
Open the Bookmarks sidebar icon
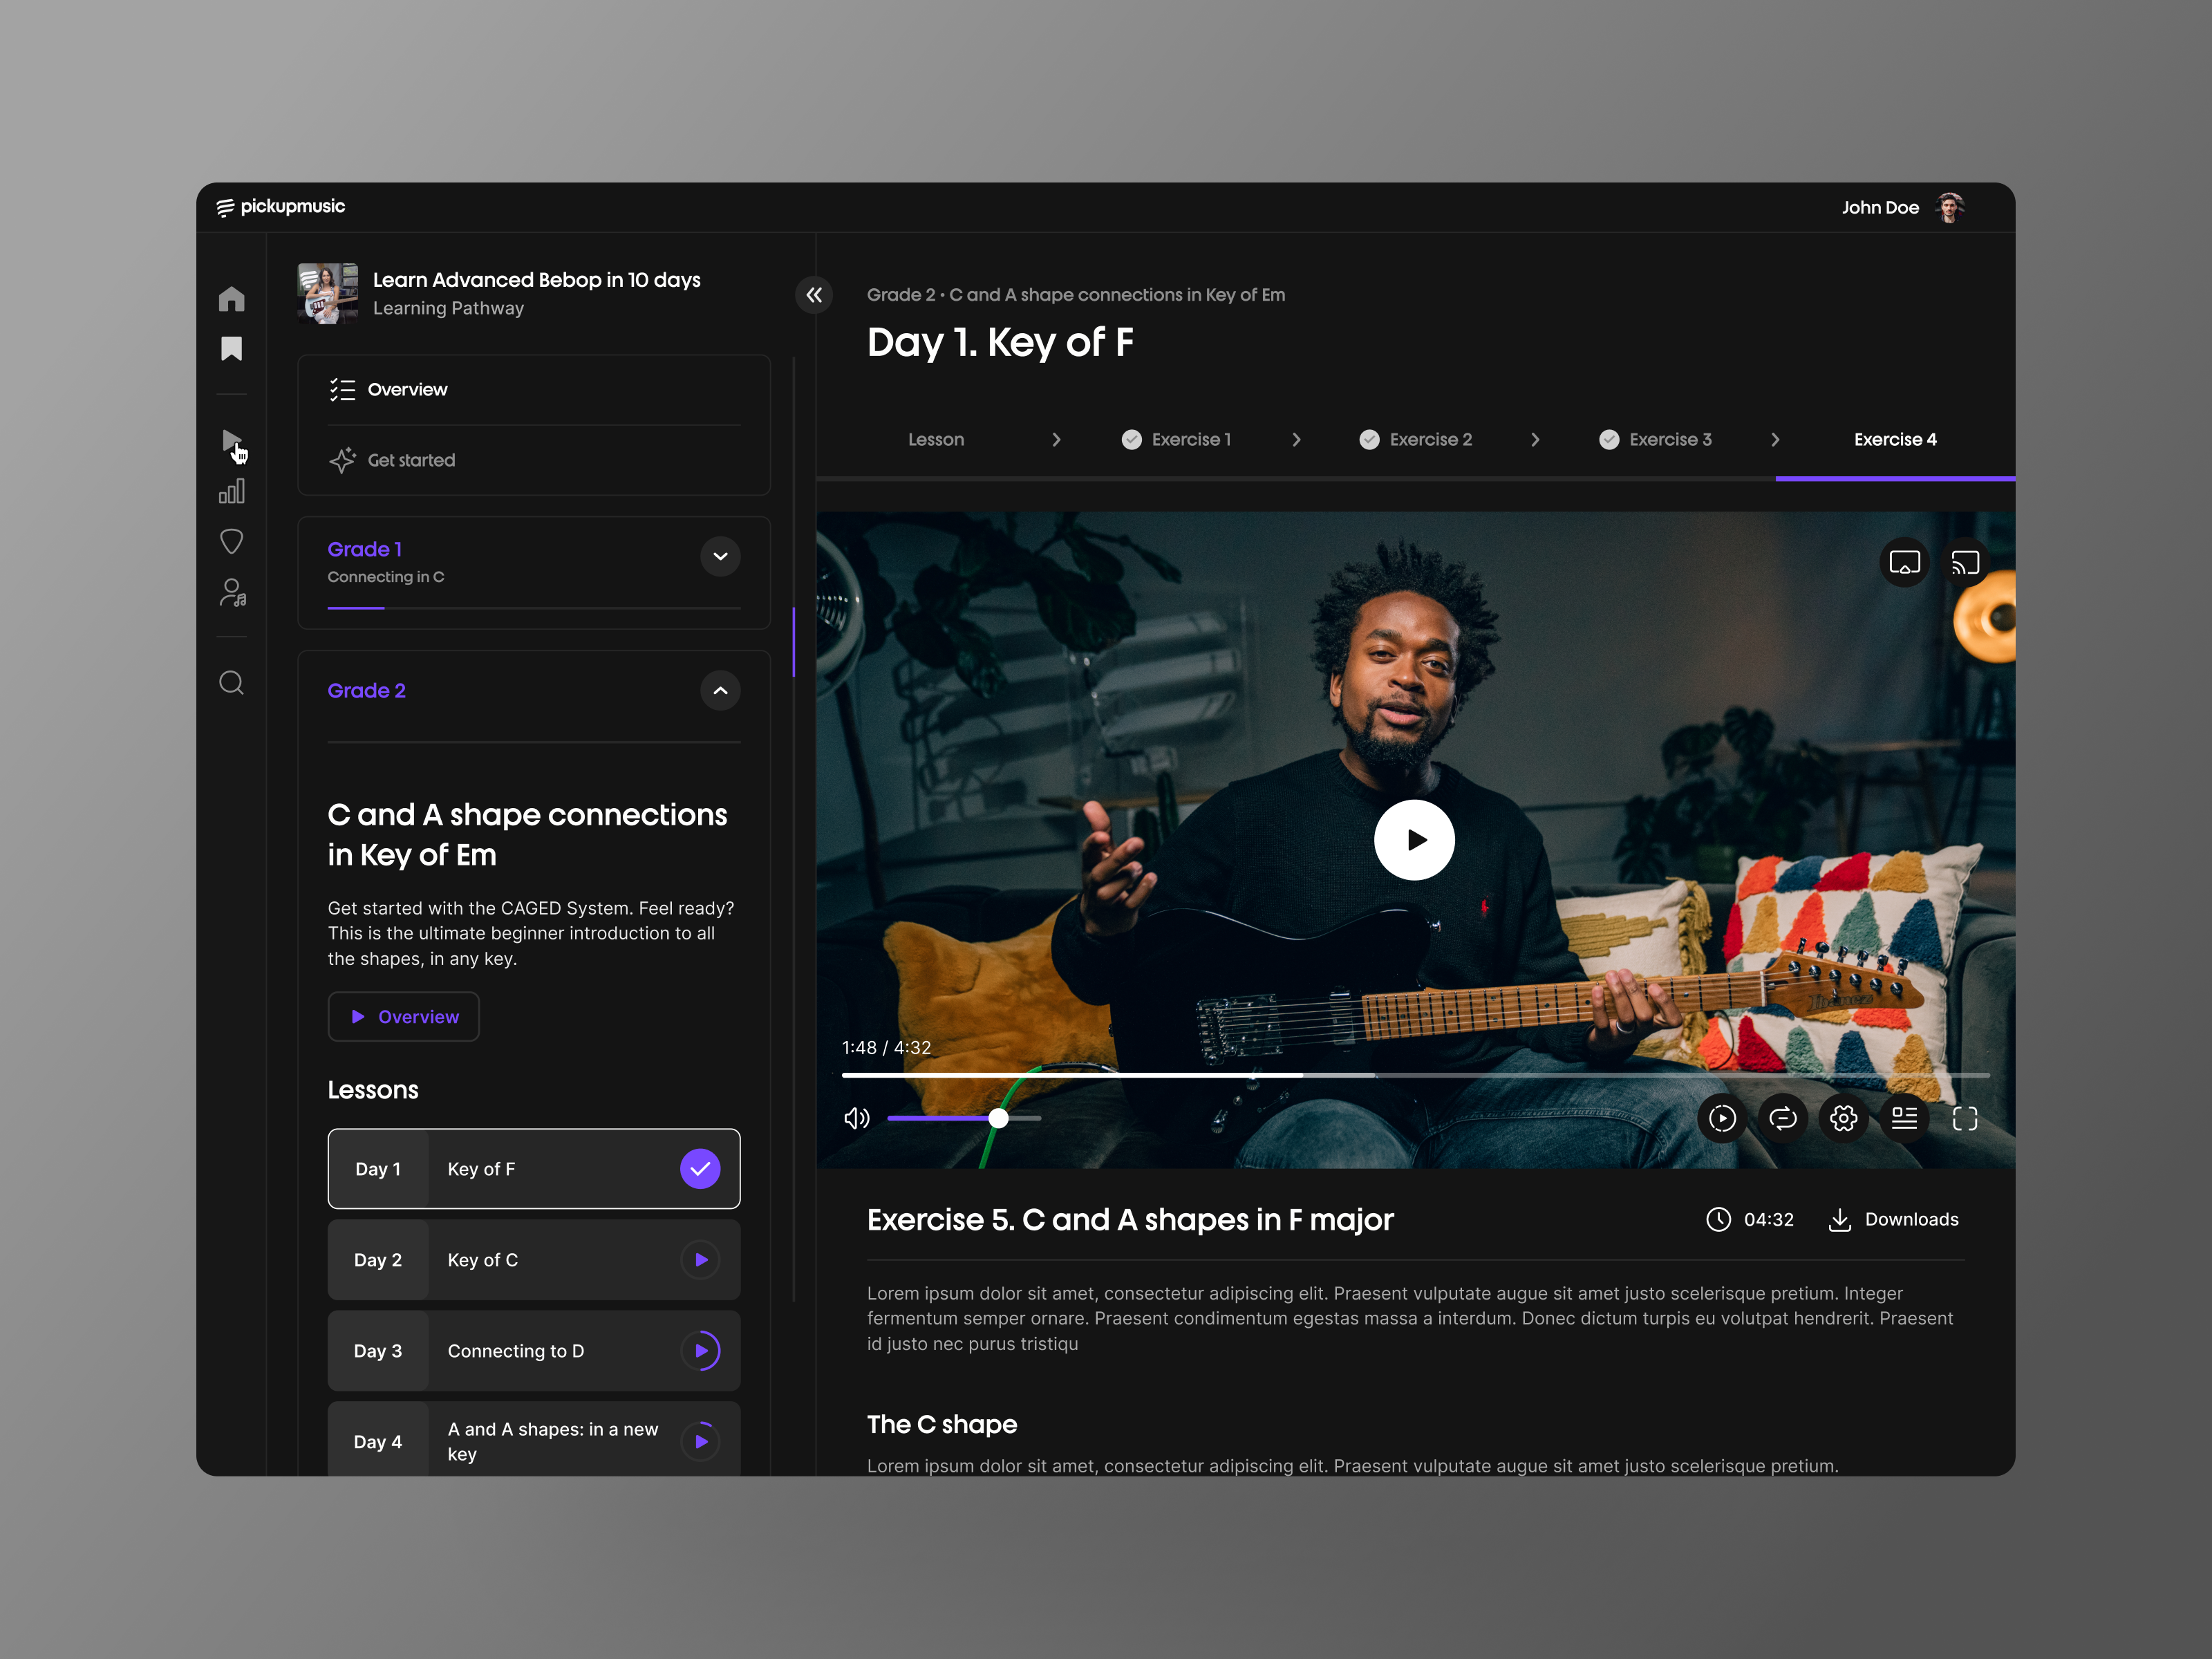click(x=232, y=347)
